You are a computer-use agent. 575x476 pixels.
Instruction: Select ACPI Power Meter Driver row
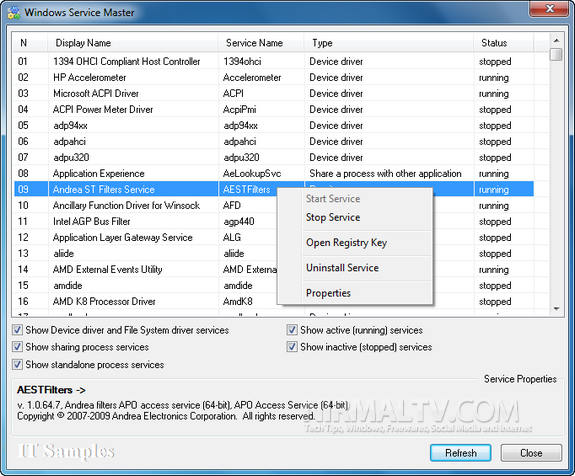(x=274, y=109)
